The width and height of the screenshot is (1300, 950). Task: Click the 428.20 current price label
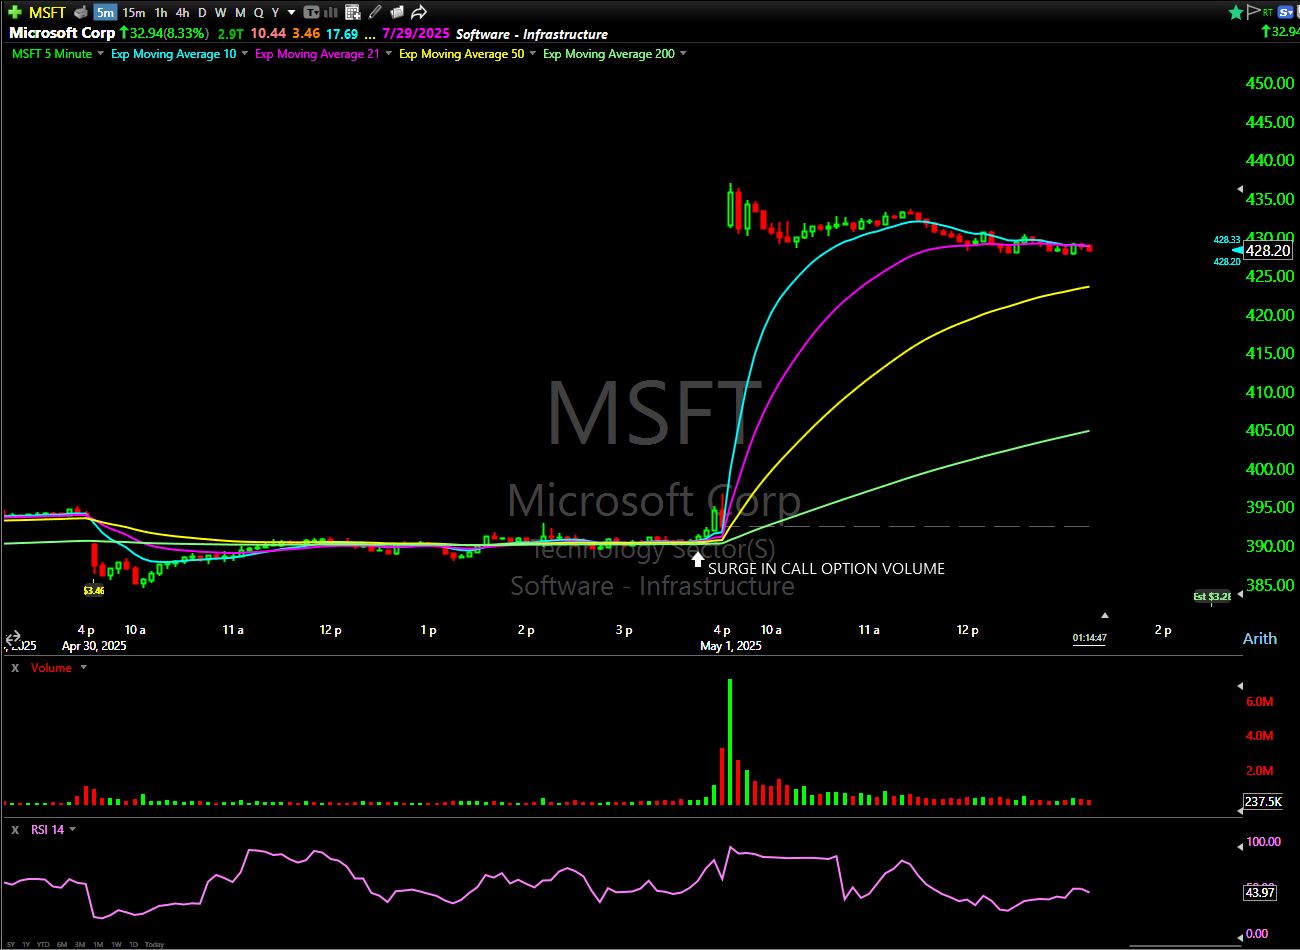[1268, 251]
